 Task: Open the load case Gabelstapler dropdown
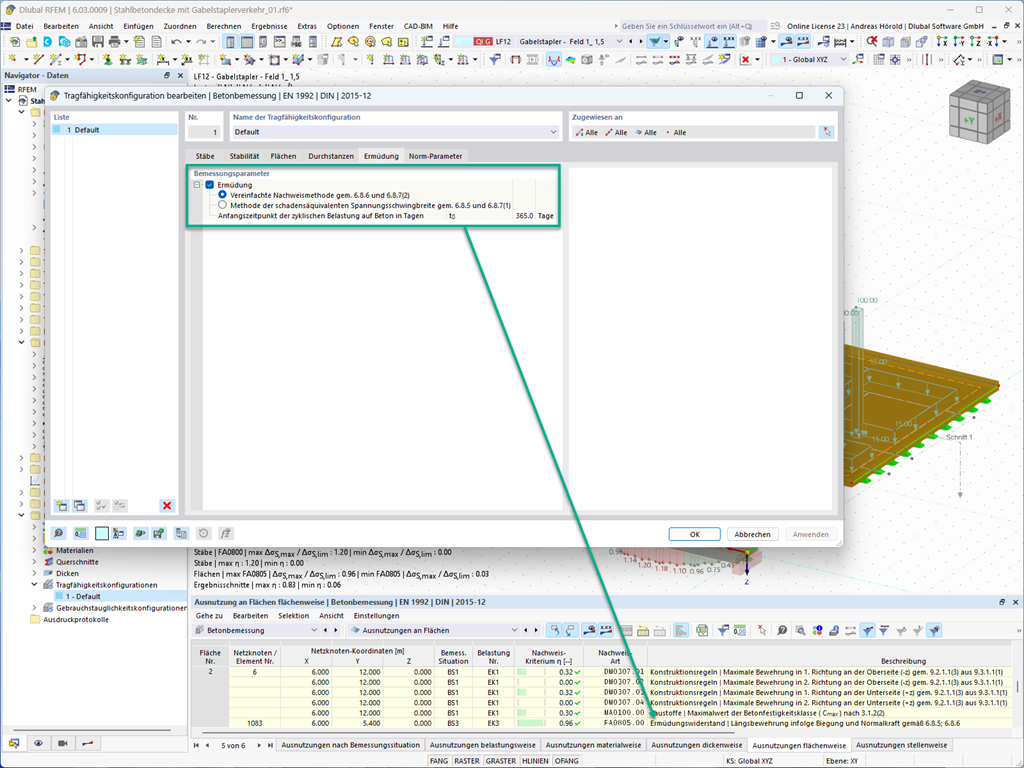tap(619, 42)
